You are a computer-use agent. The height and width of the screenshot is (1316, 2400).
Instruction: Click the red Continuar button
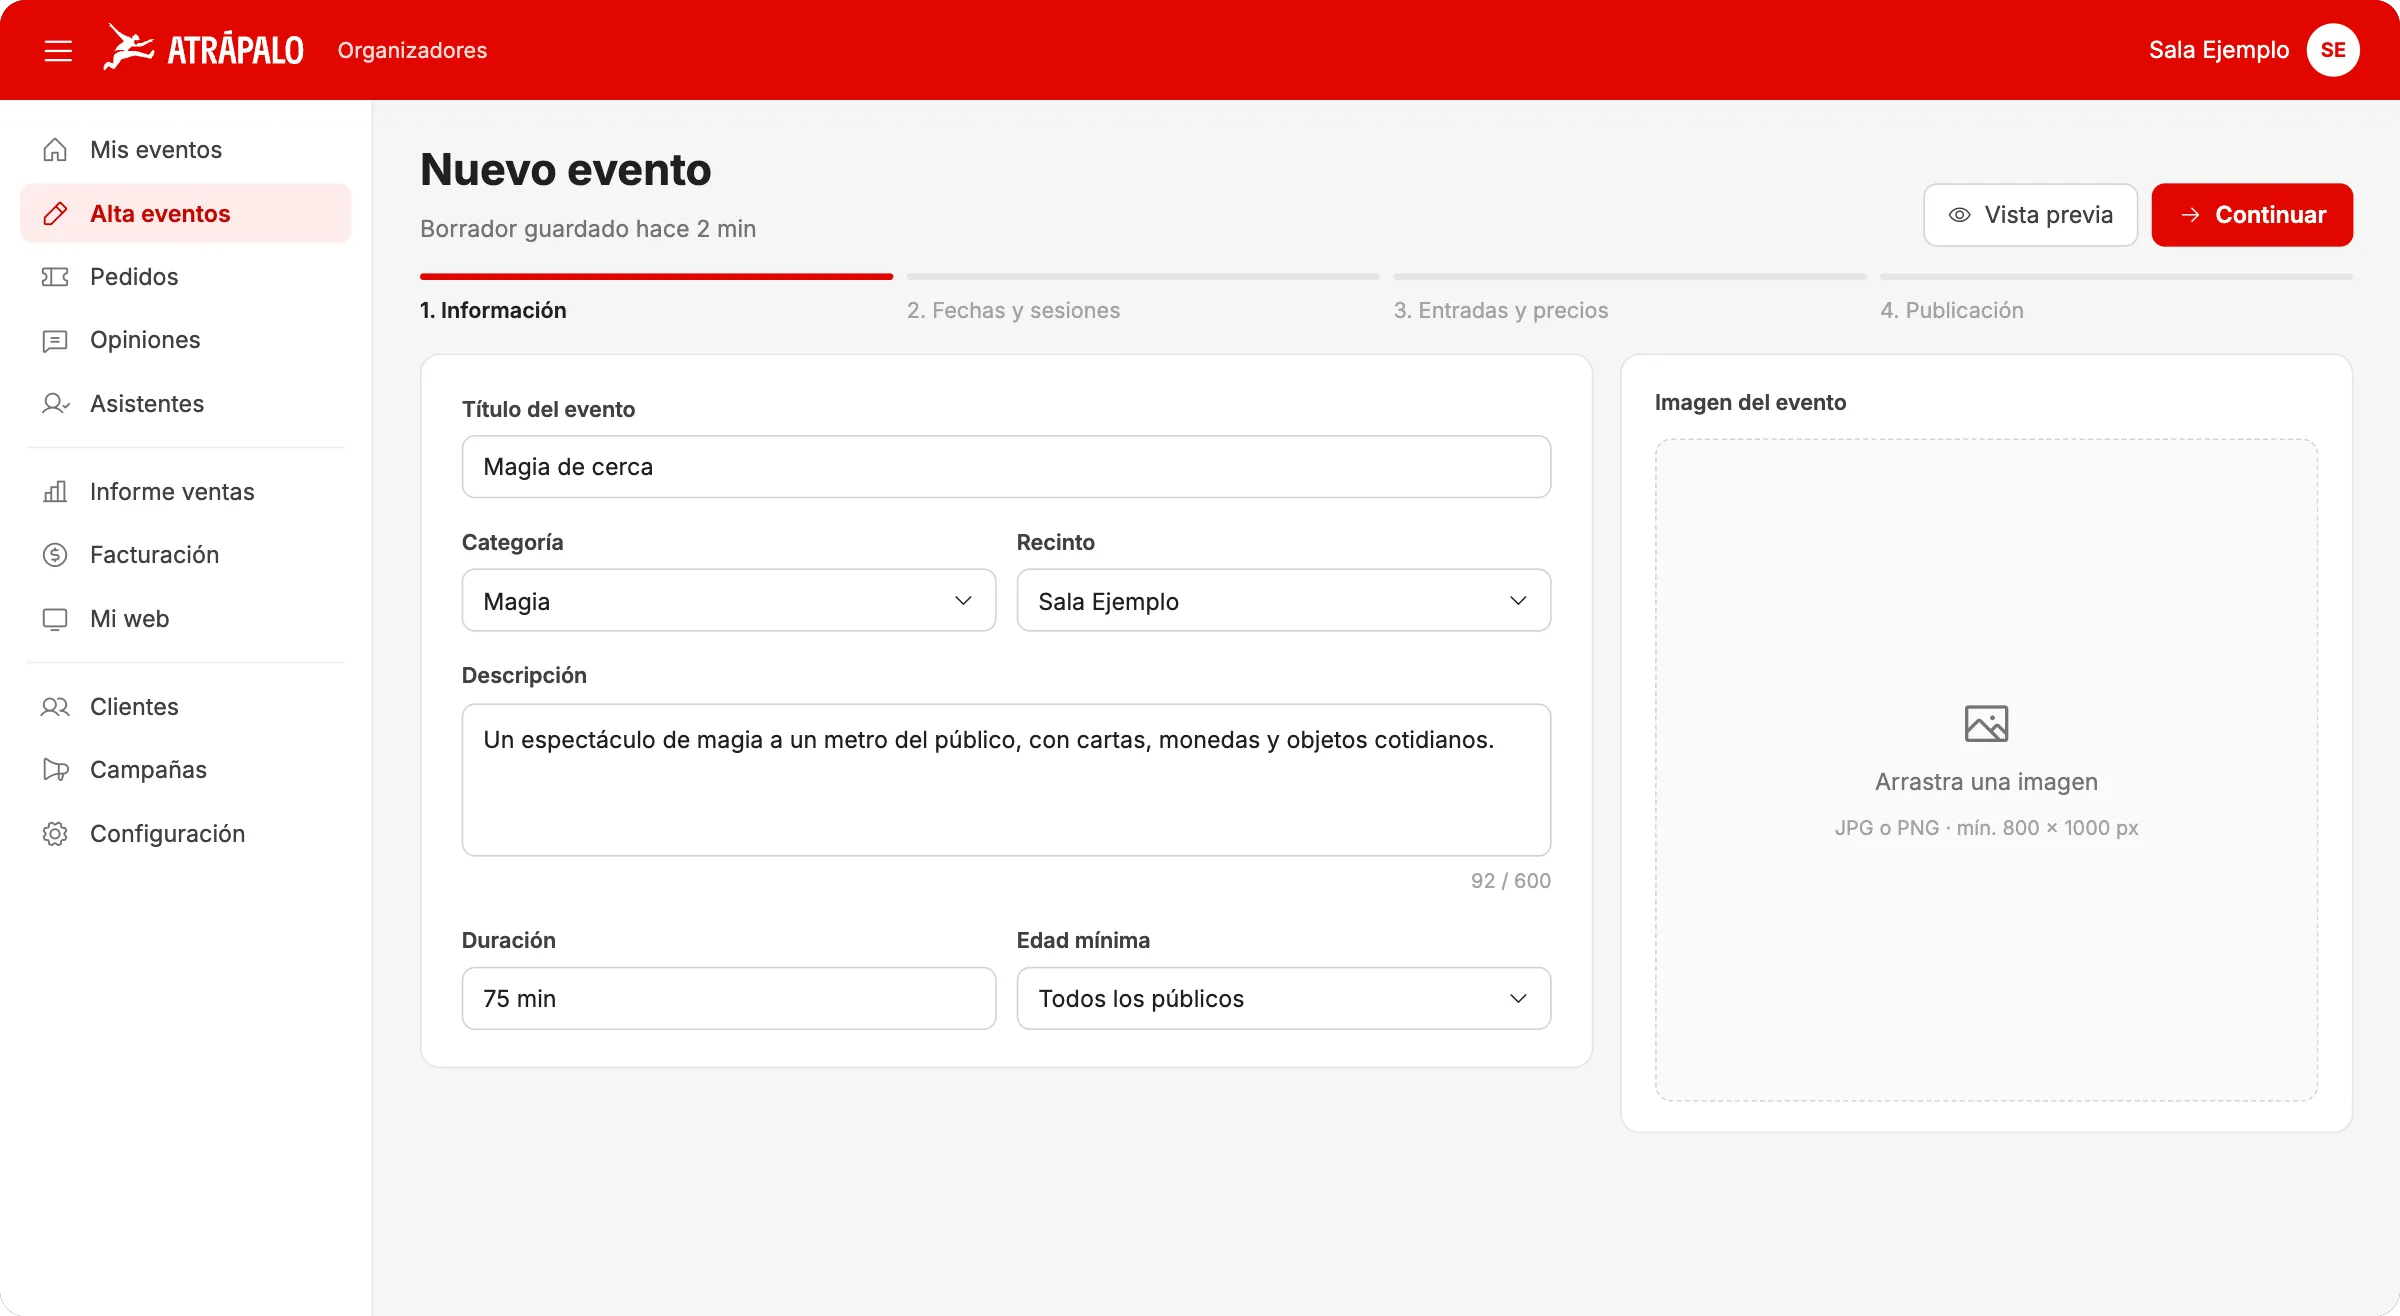[2252, 215]
